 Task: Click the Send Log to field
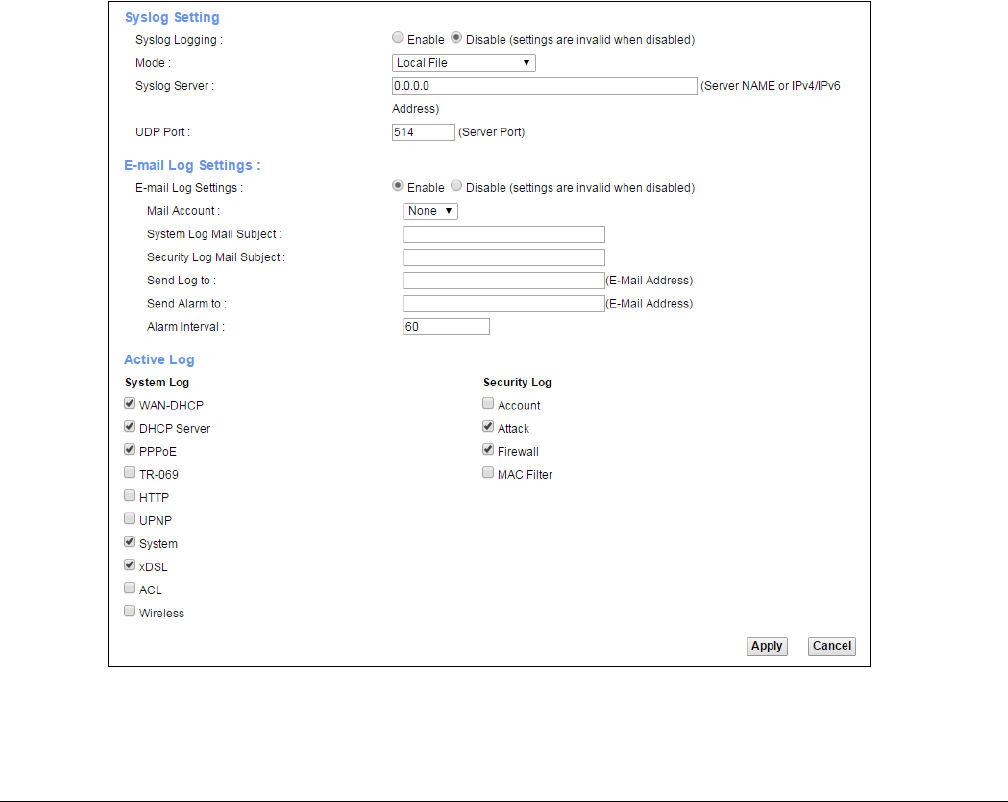click(504, 281)
